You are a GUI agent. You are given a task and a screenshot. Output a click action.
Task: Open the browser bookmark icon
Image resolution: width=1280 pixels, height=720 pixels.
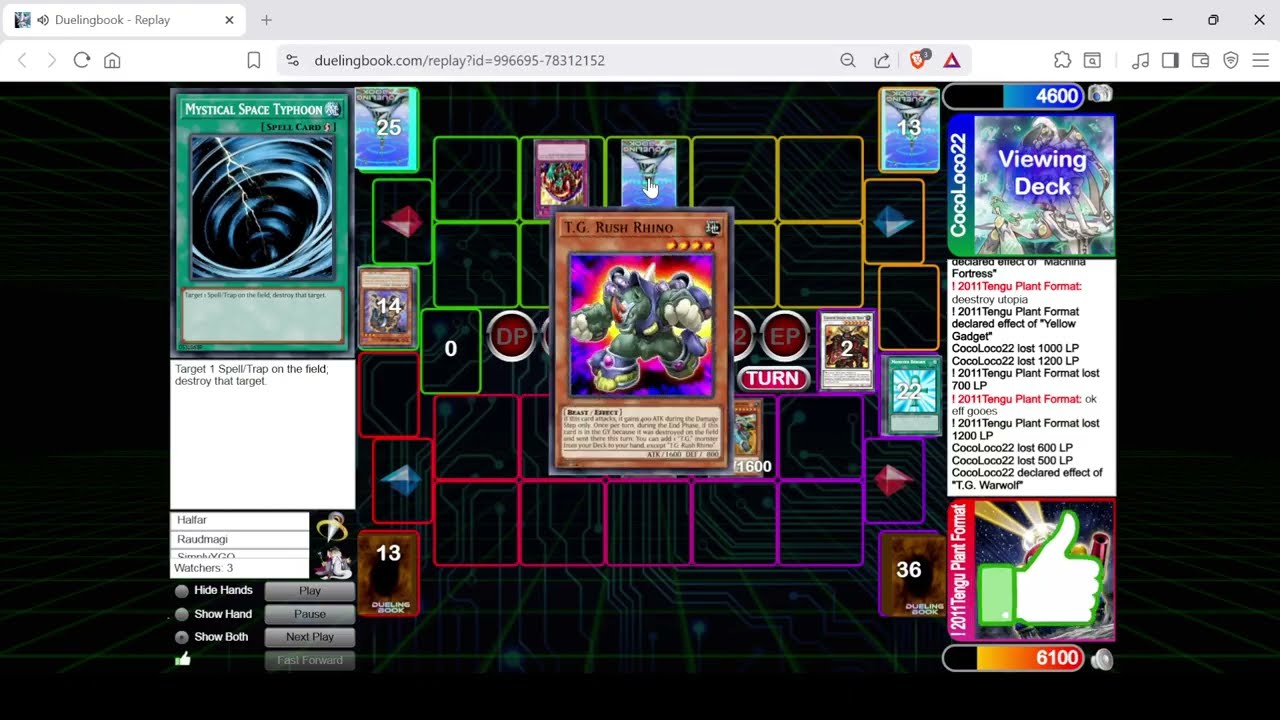tap(254, 61)
